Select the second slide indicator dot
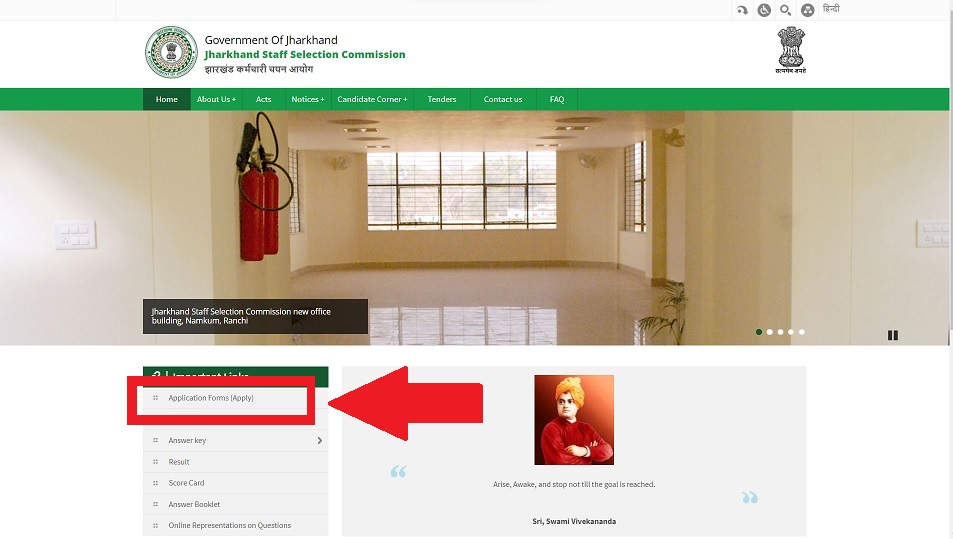 pyautogui.click(x=769, y=332)
